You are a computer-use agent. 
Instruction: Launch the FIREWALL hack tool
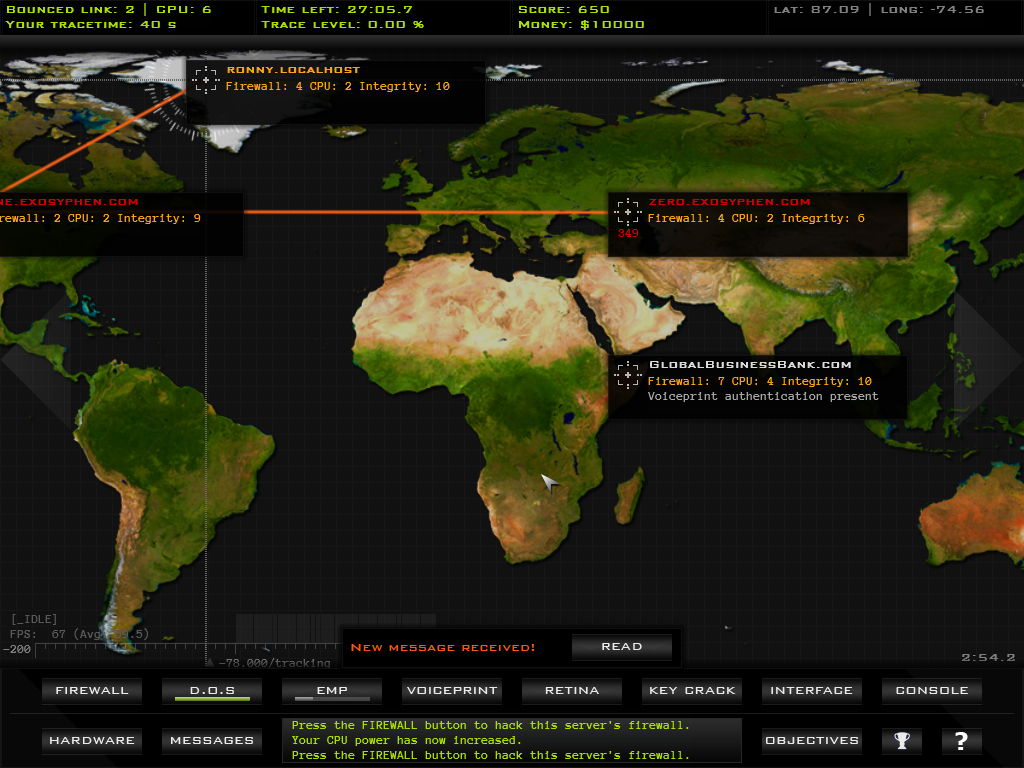point(92,691)
